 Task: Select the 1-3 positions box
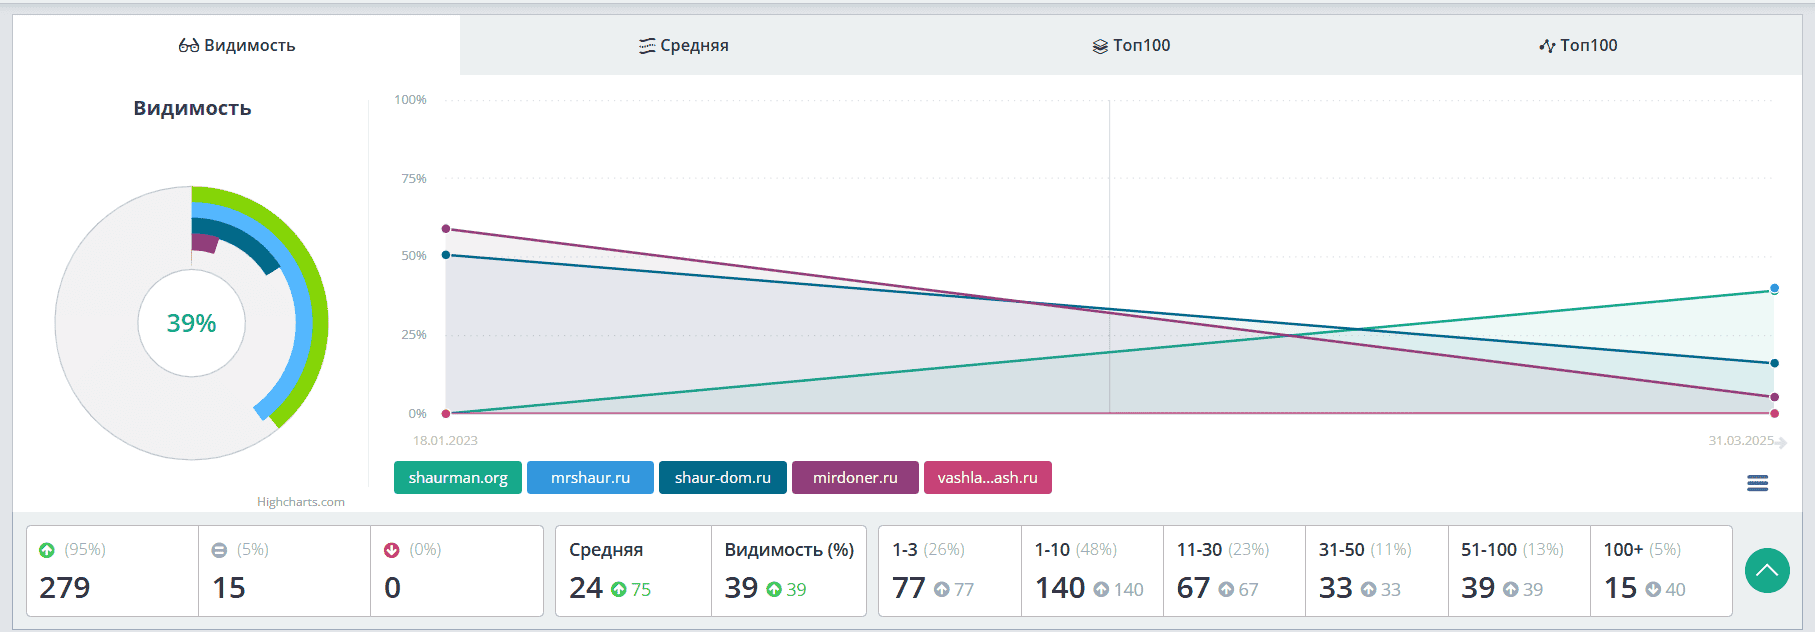(950, 571)
